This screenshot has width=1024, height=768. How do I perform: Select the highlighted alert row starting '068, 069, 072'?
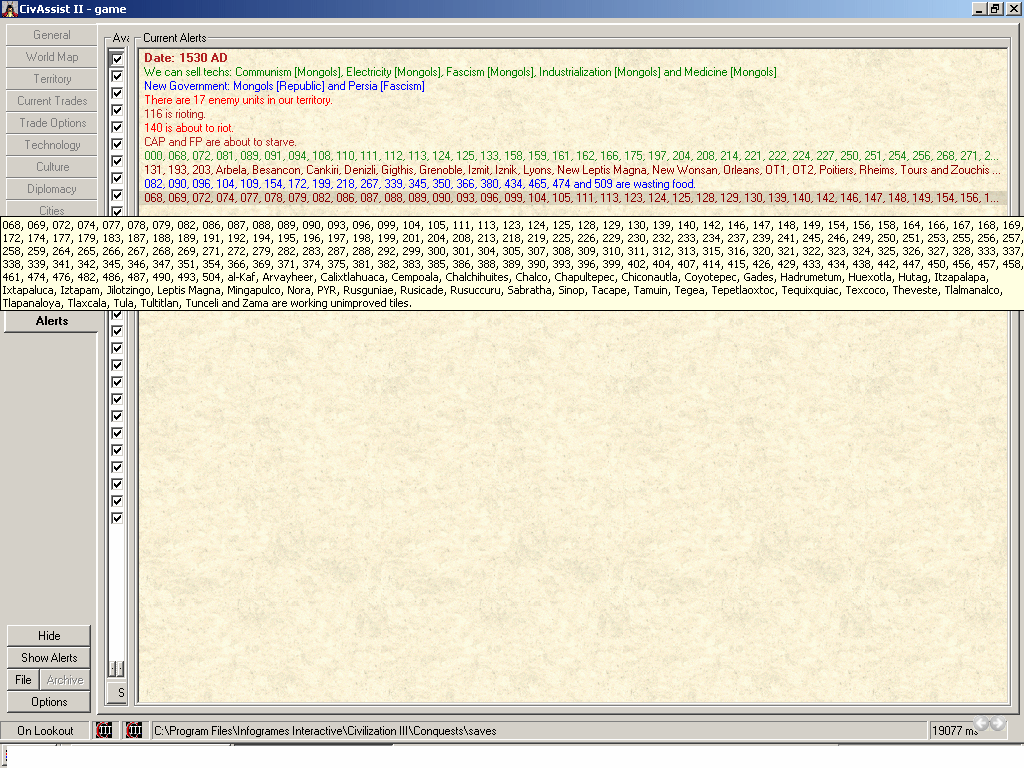(x=571, y=198)
